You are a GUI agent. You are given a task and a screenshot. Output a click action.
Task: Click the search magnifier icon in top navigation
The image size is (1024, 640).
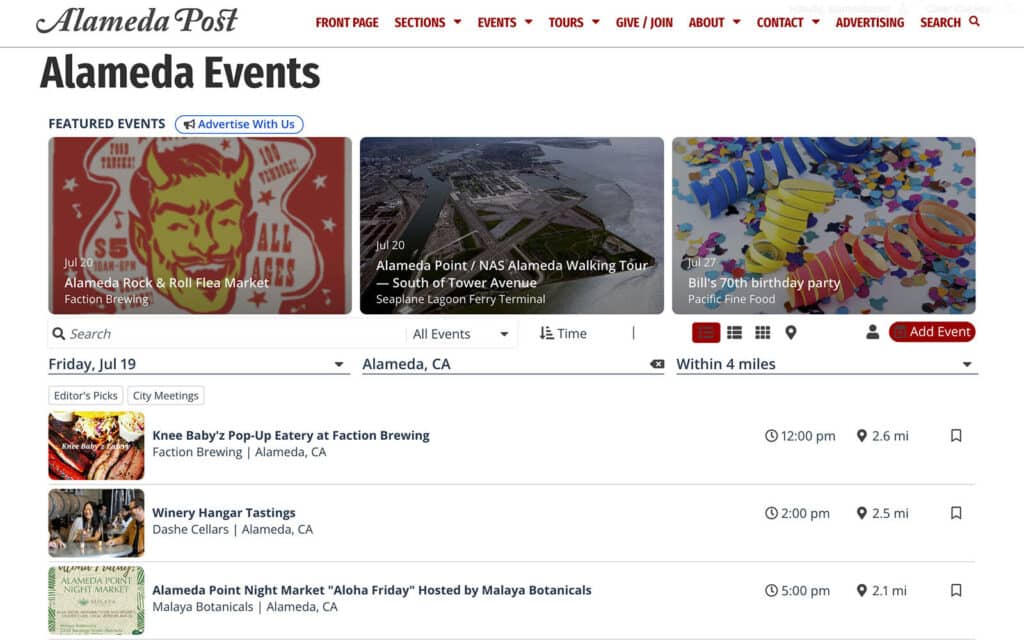pyautogui.click(x=974, y=22)
